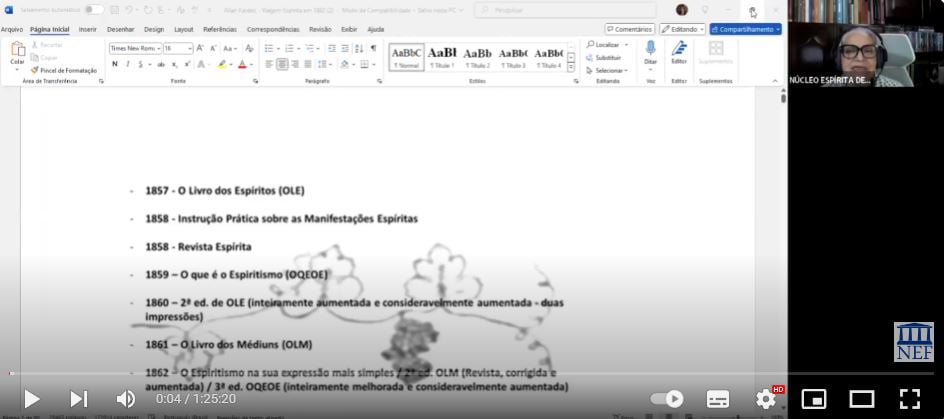Switch to theater mode
The image size is (944, 419).
point(862,399)
